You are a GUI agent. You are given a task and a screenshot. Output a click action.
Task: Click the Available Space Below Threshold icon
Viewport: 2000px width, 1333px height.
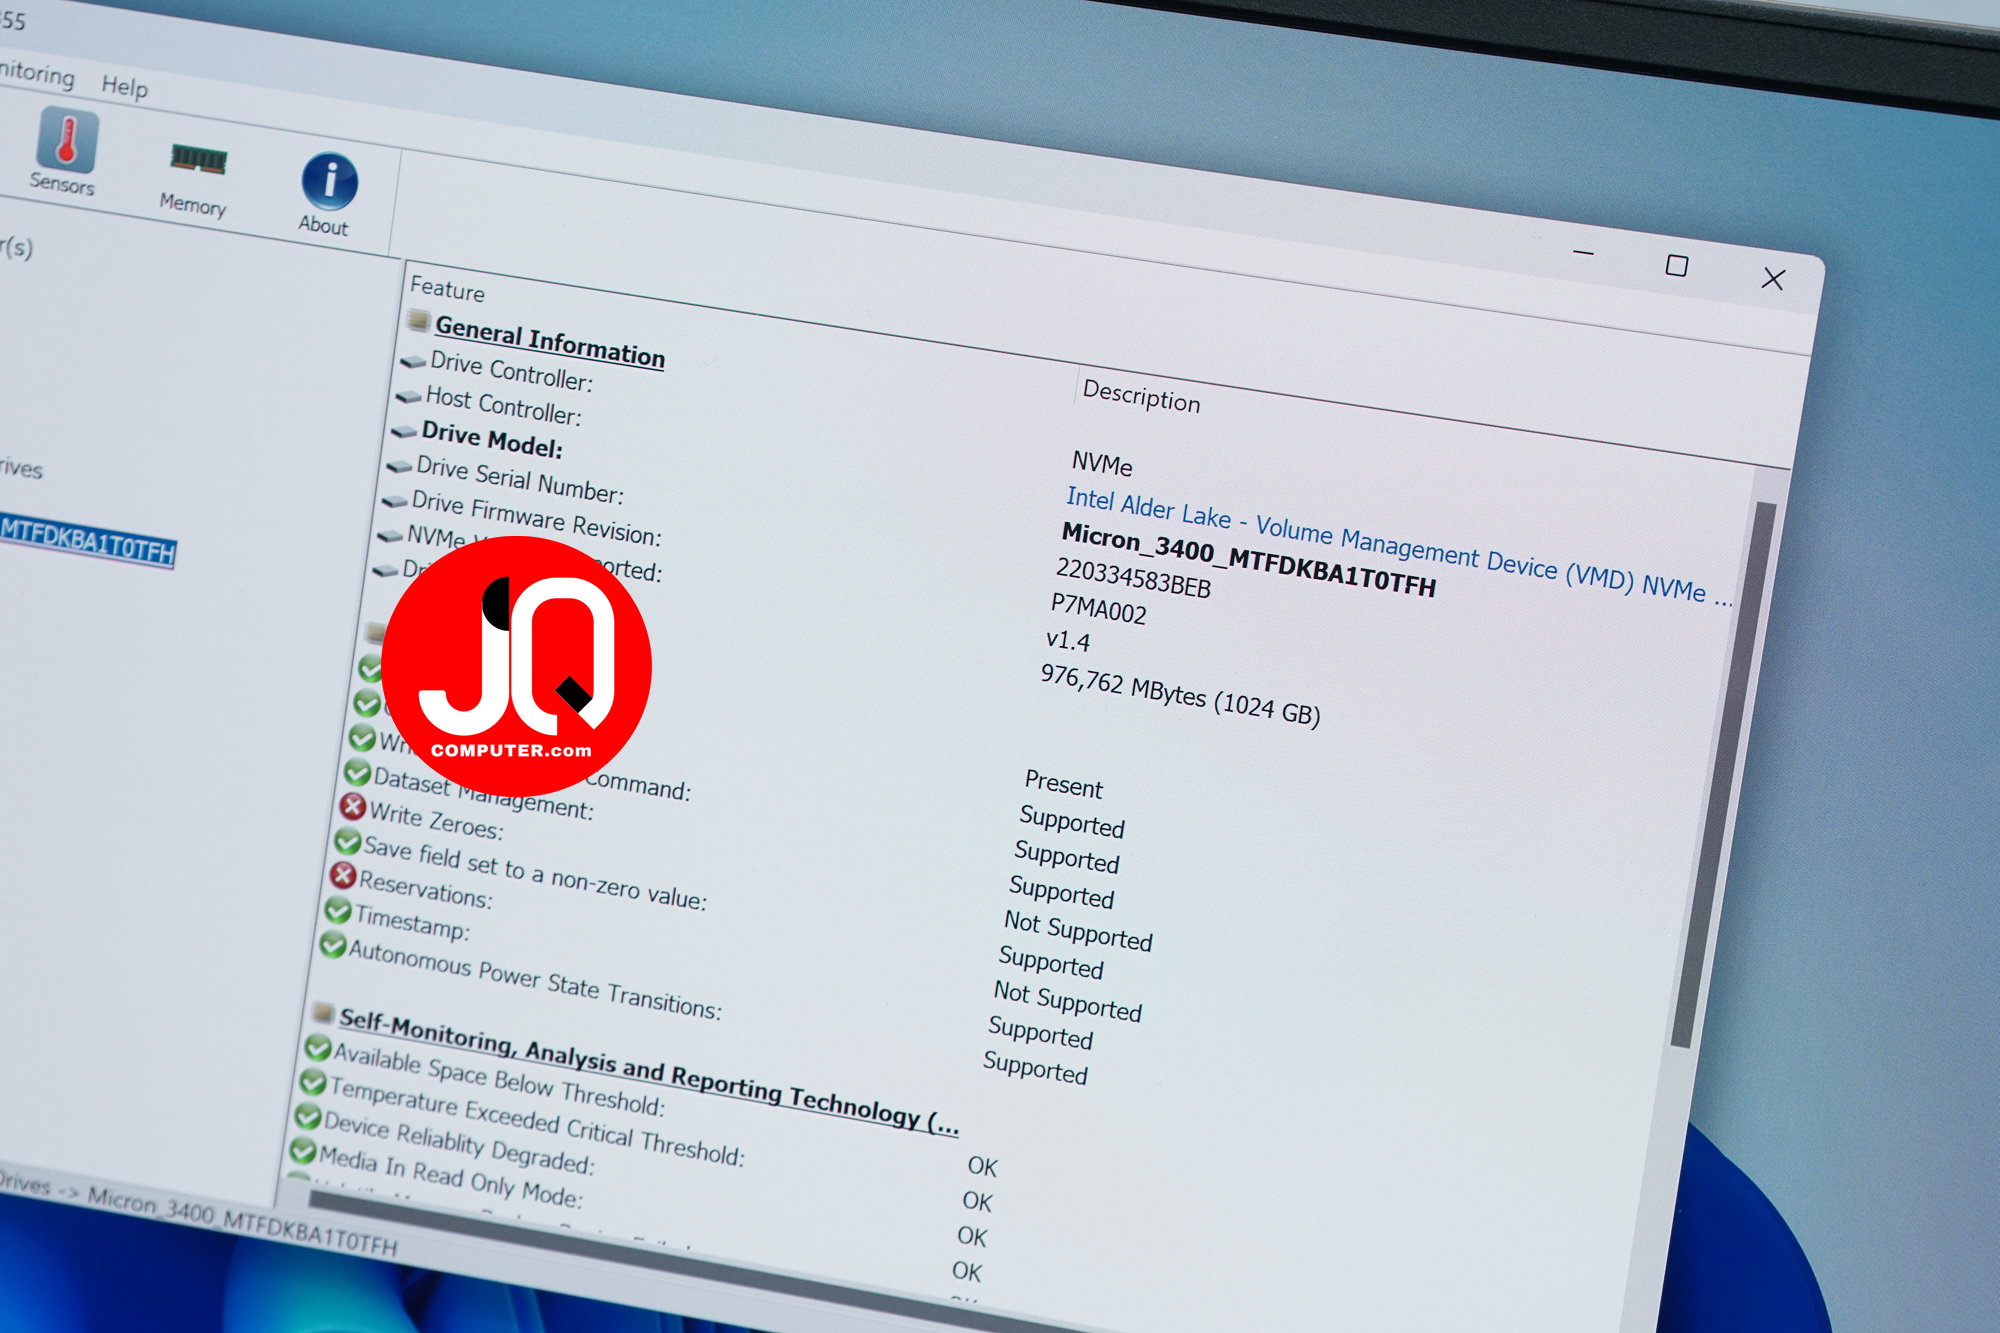[x=318, y=1047]
